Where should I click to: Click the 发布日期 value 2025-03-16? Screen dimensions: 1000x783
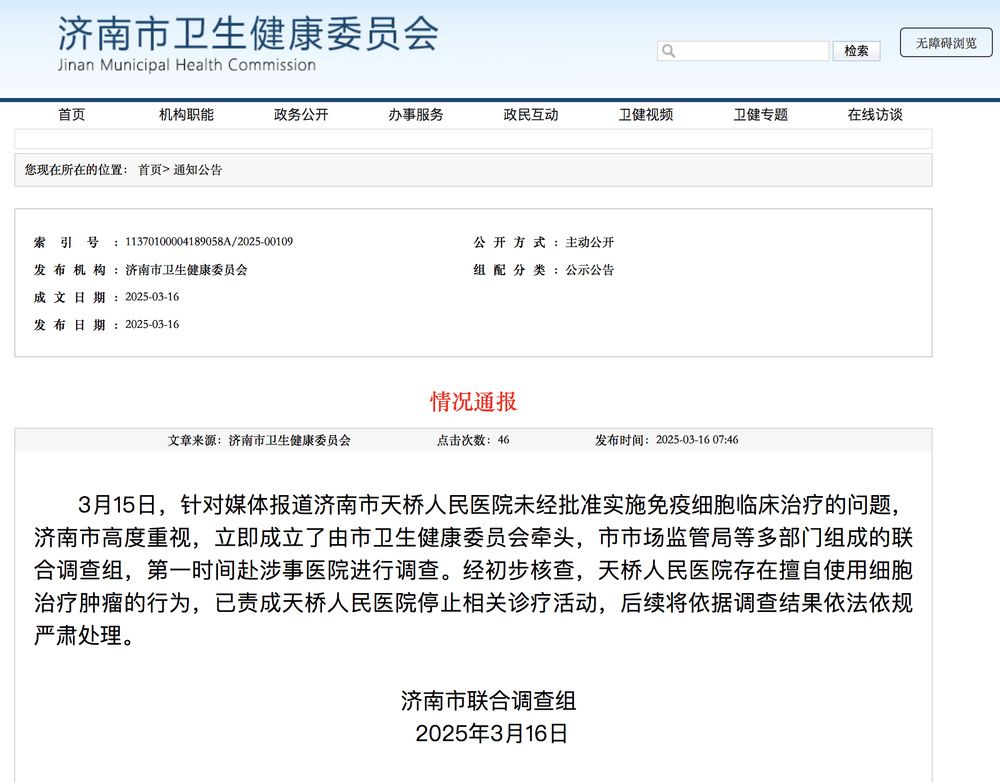point(152,325)
